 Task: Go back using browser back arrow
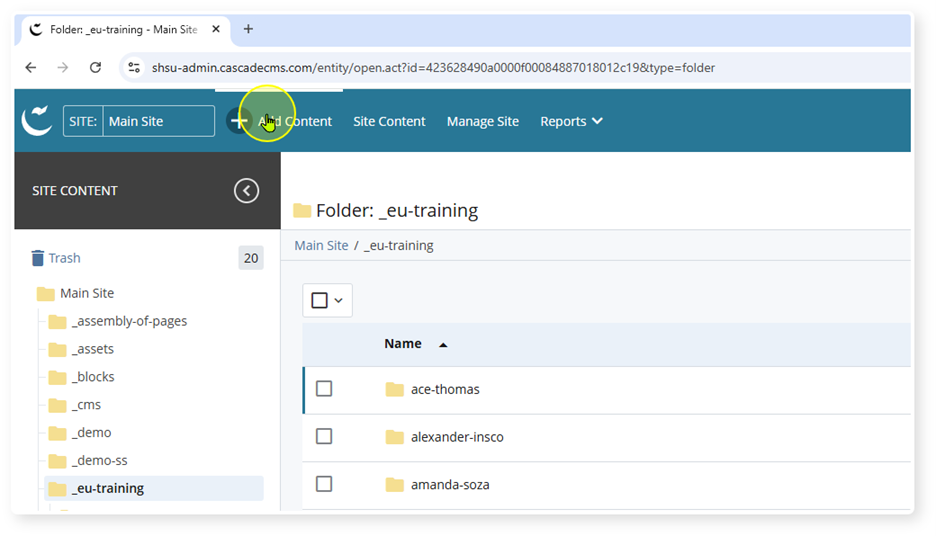tap(31, 68)
